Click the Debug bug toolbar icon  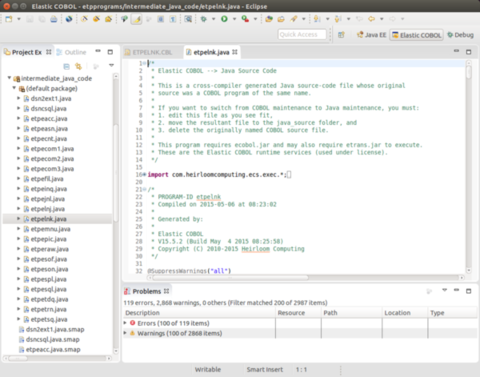203,19
